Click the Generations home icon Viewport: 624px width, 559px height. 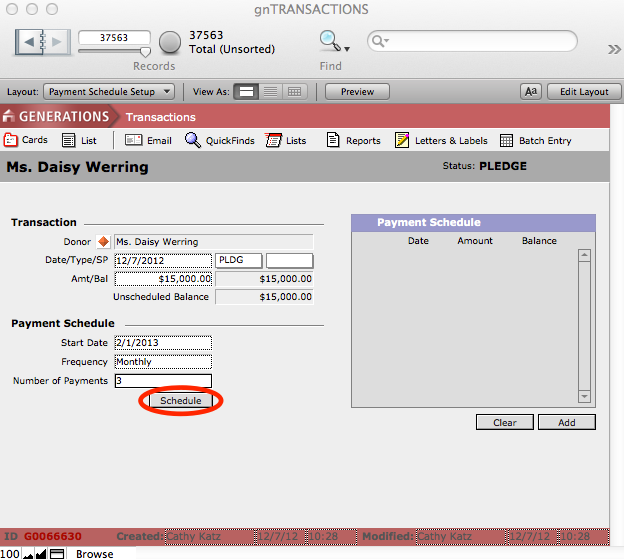9,116
